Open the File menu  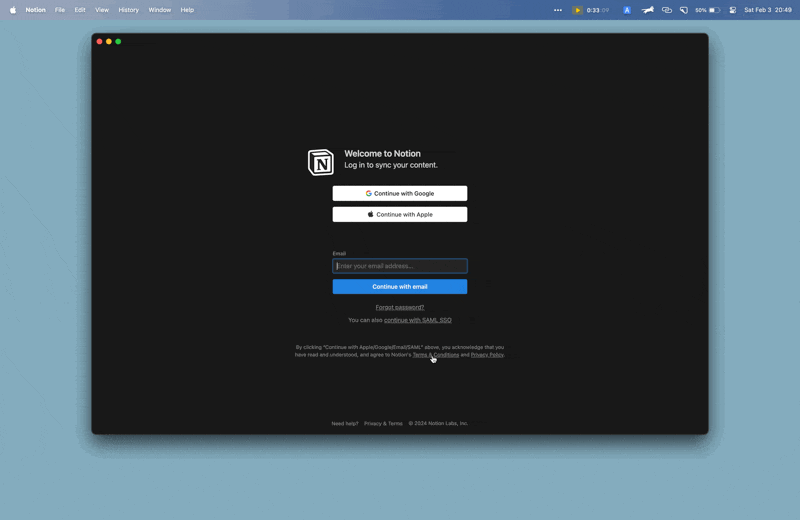[60, 10]
